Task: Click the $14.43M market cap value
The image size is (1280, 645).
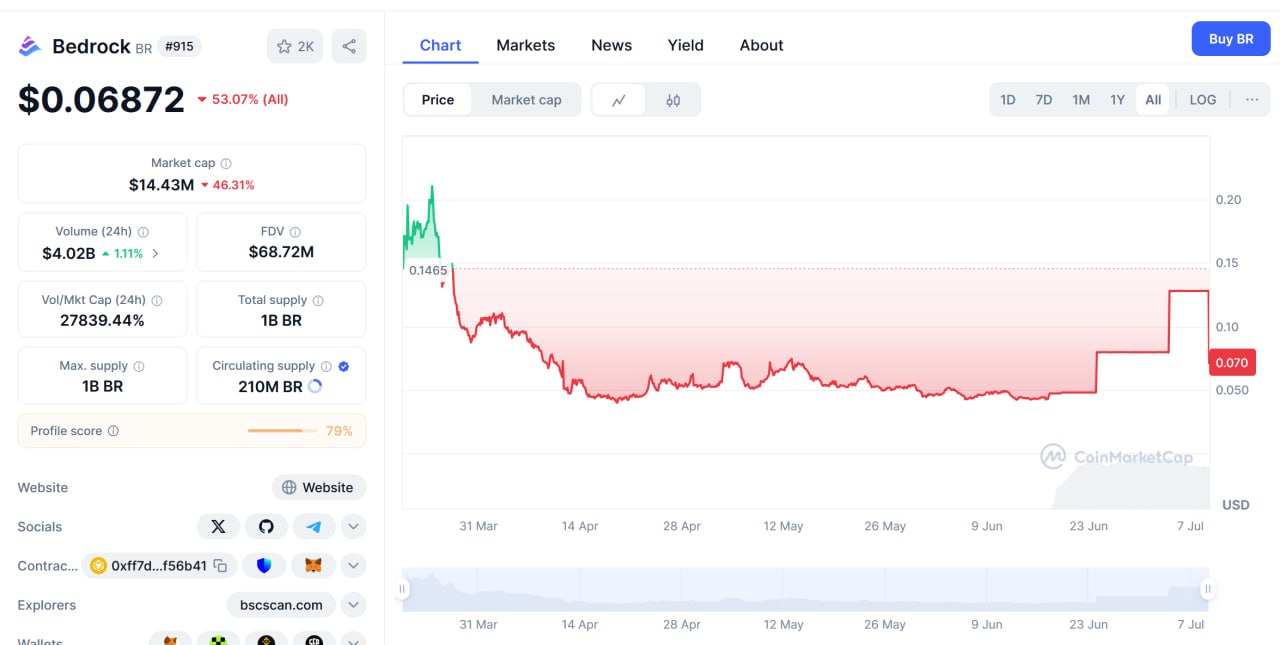Action: [x=161, y=185]
